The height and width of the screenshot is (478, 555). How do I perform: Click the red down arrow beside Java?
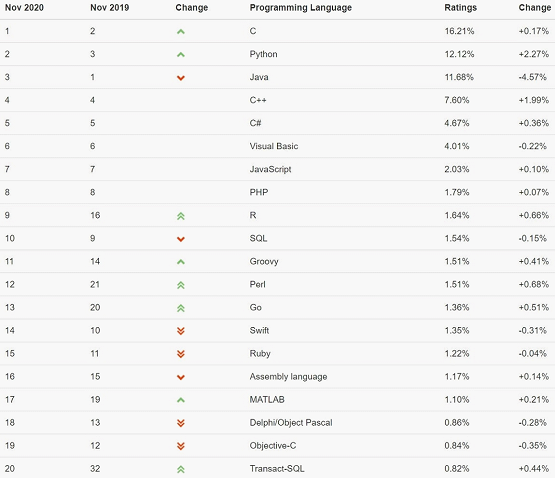tap(181, 78)
